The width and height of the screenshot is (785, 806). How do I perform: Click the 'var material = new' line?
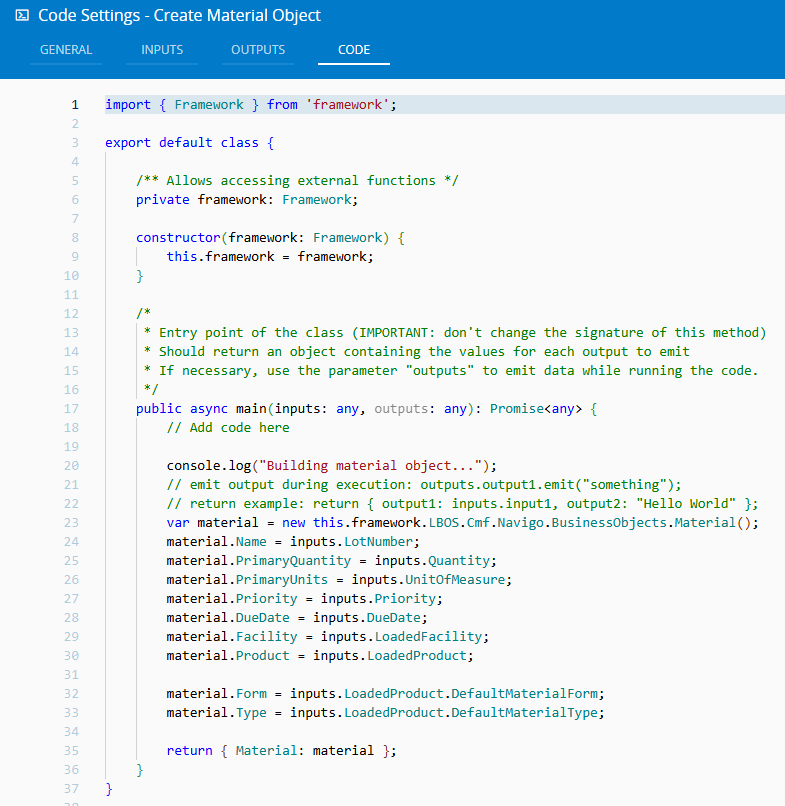[462, 523]
